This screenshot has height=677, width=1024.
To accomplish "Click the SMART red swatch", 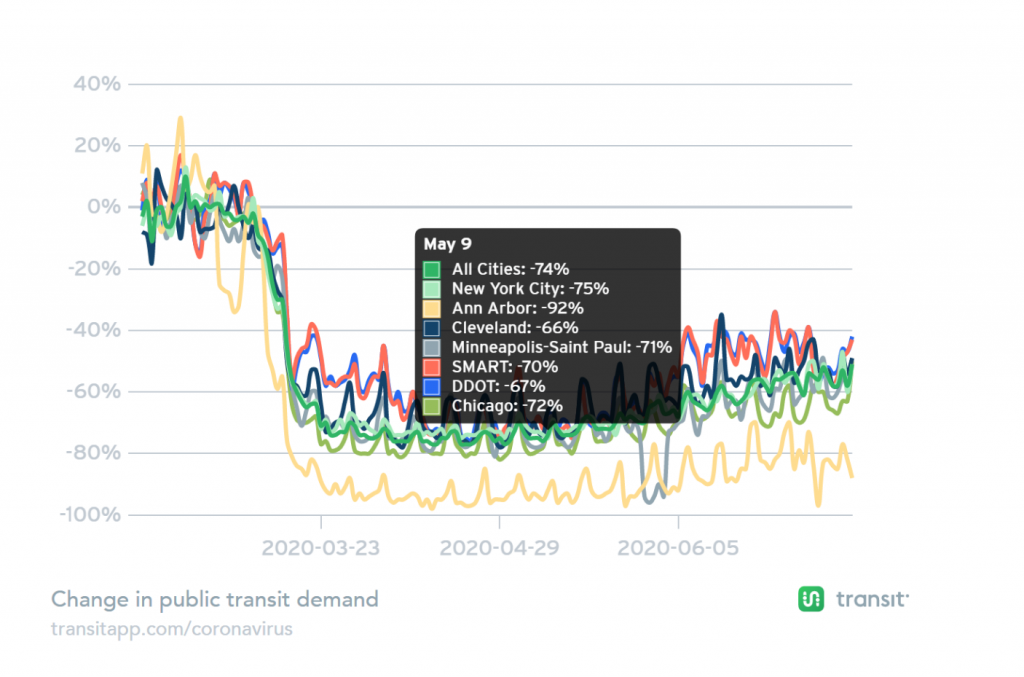I will pos(432,368).
